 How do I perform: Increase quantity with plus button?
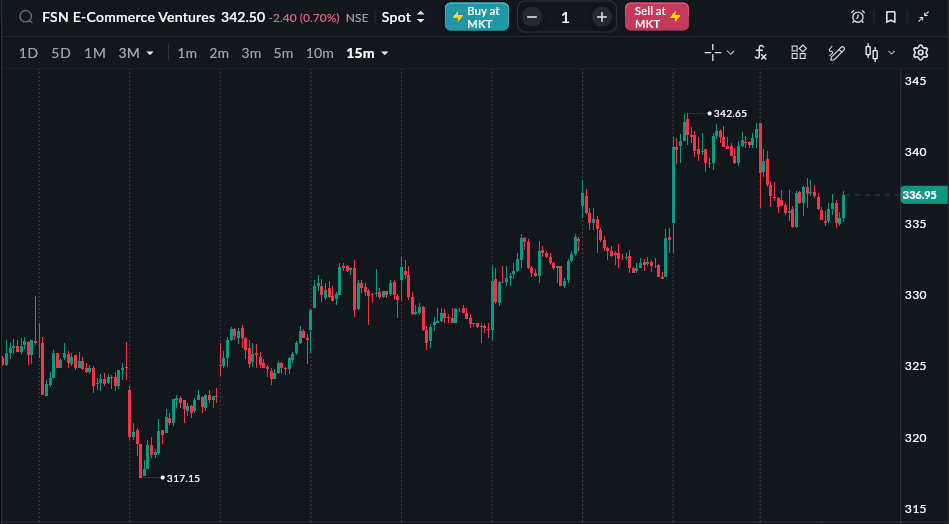[x=602, y=17]
